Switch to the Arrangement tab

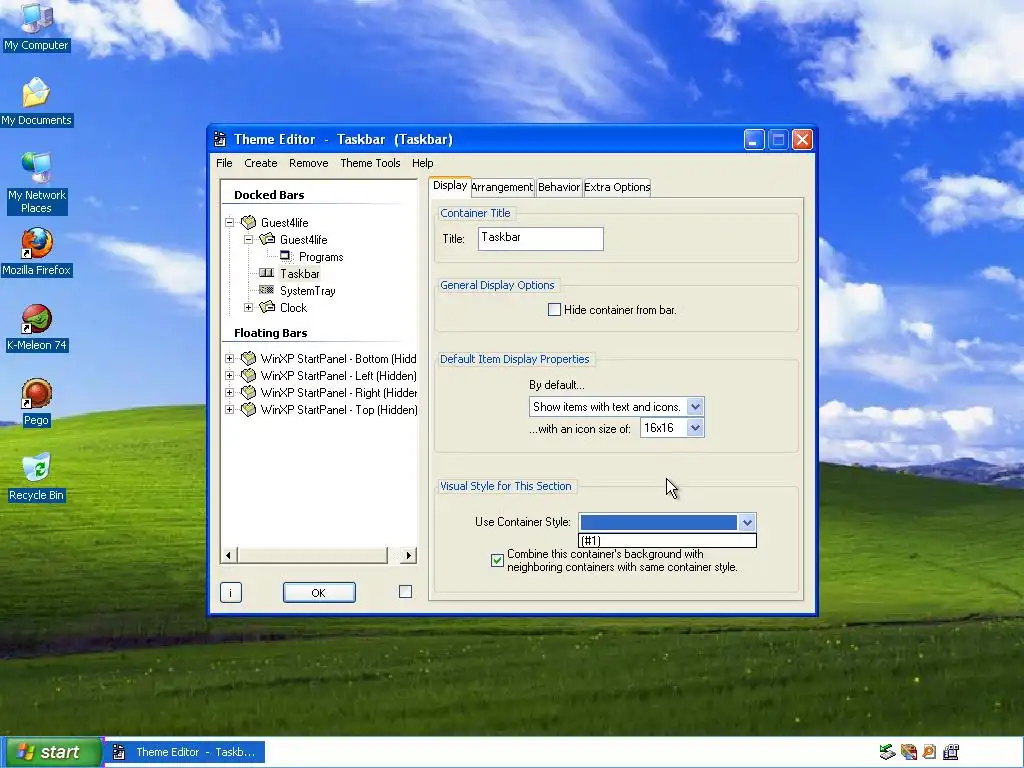click(502, 187)
